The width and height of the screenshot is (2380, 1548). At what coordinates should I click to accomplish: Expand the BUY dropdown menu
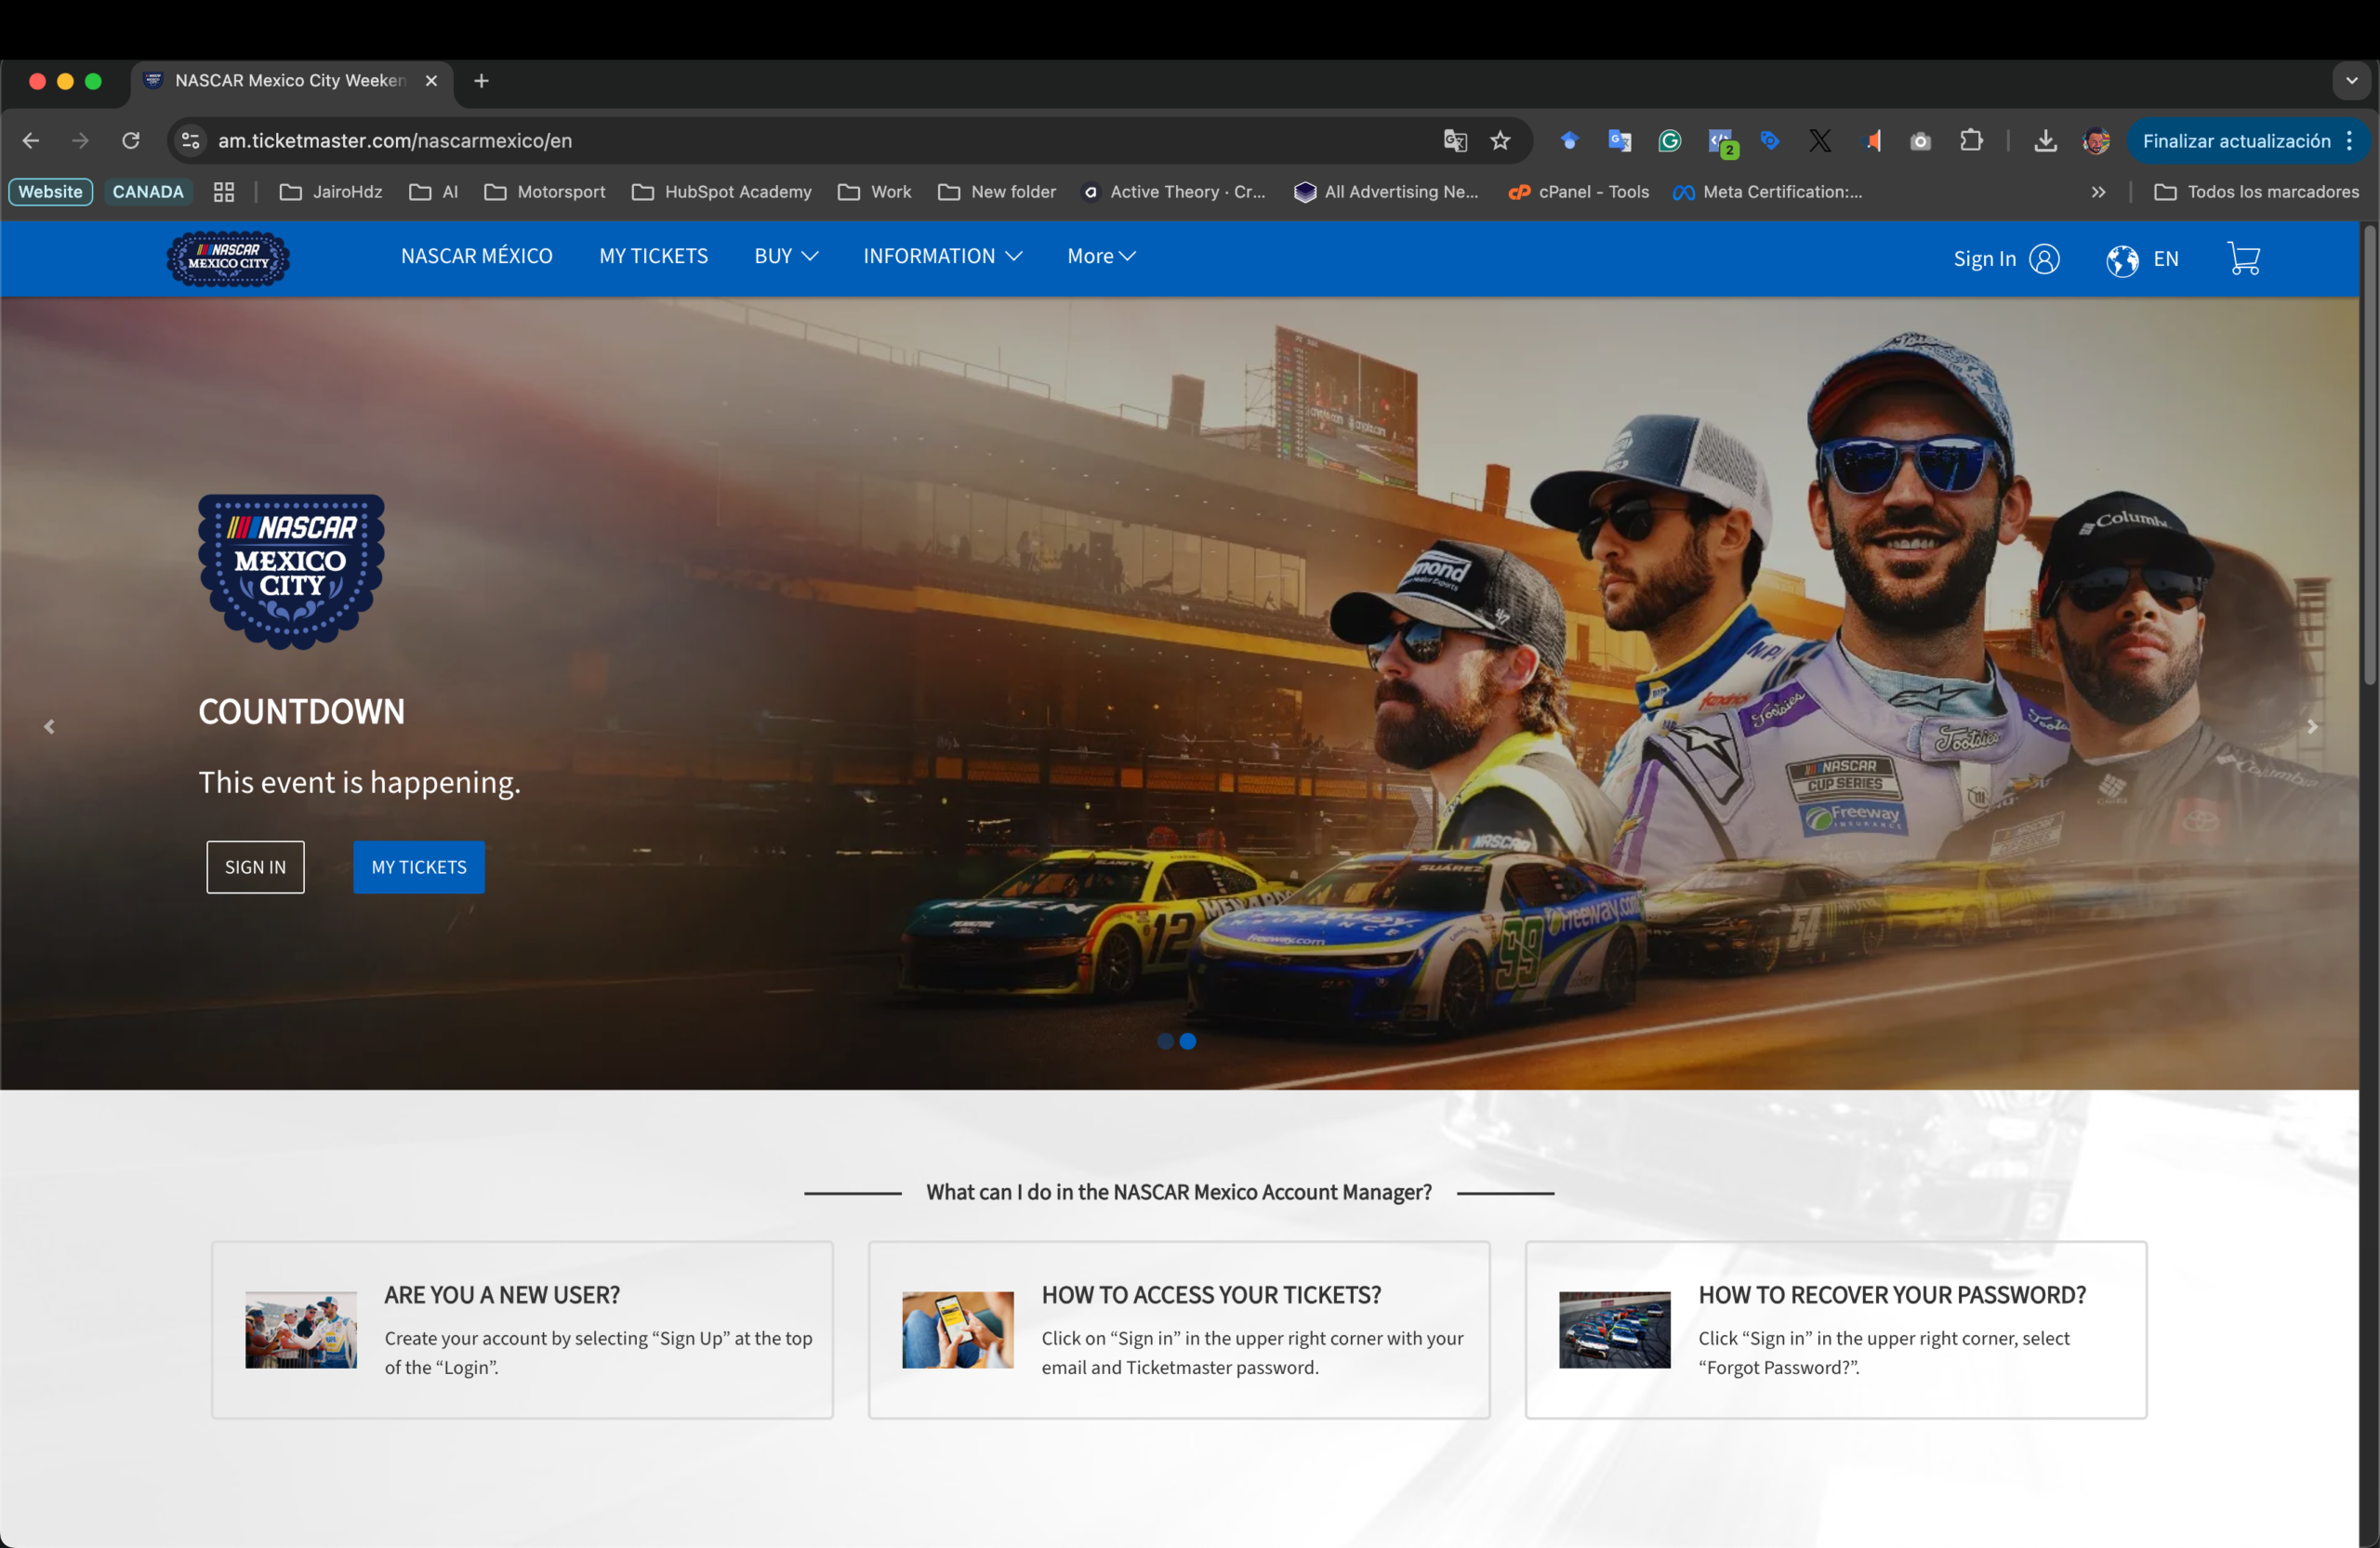786,256
